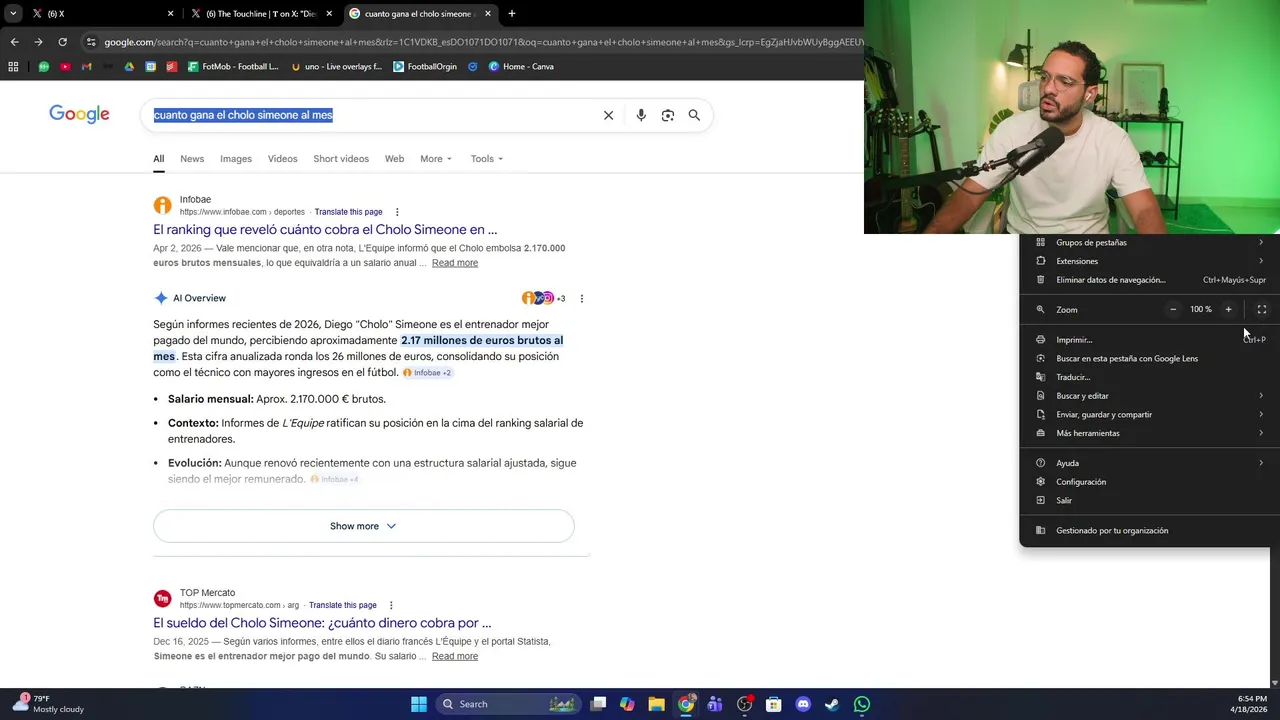1280x720 pixels.
Task: Switch to The Touchline X tab
Action: coord(260,14)
